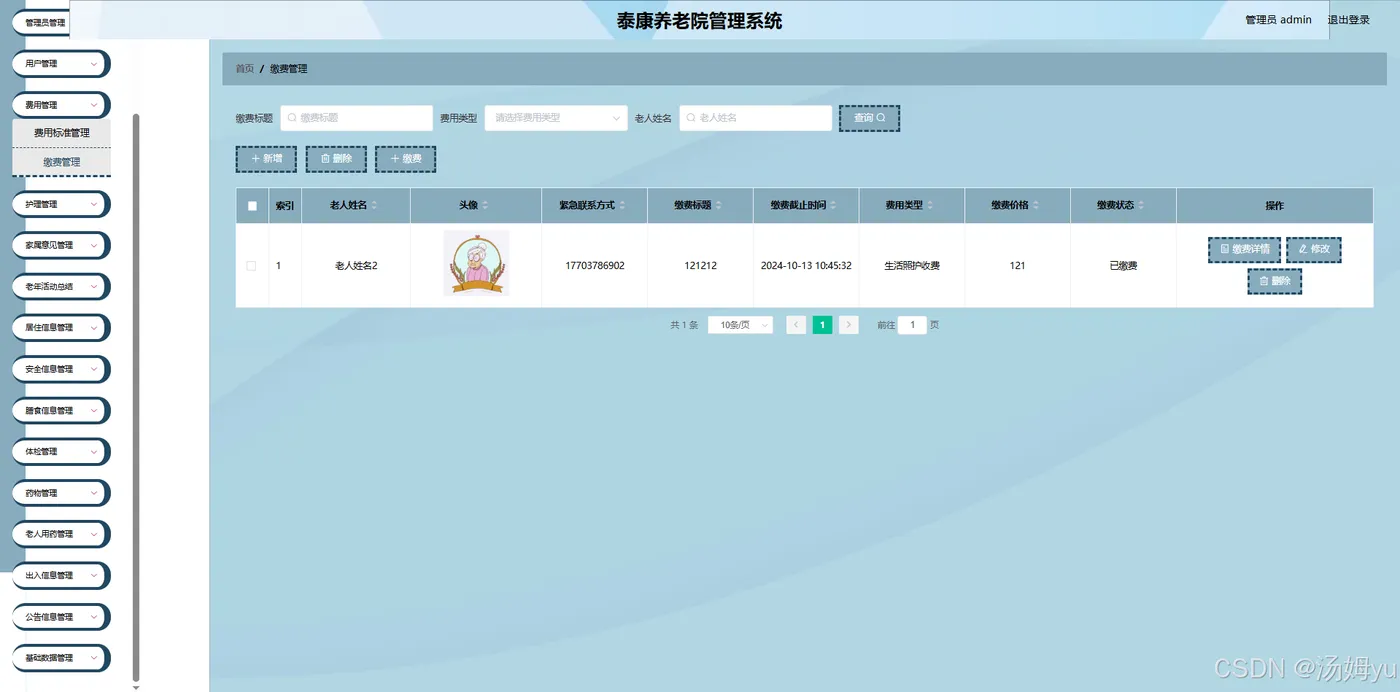Click sort arrows on 紧急联系方式 column

(622, 206)
